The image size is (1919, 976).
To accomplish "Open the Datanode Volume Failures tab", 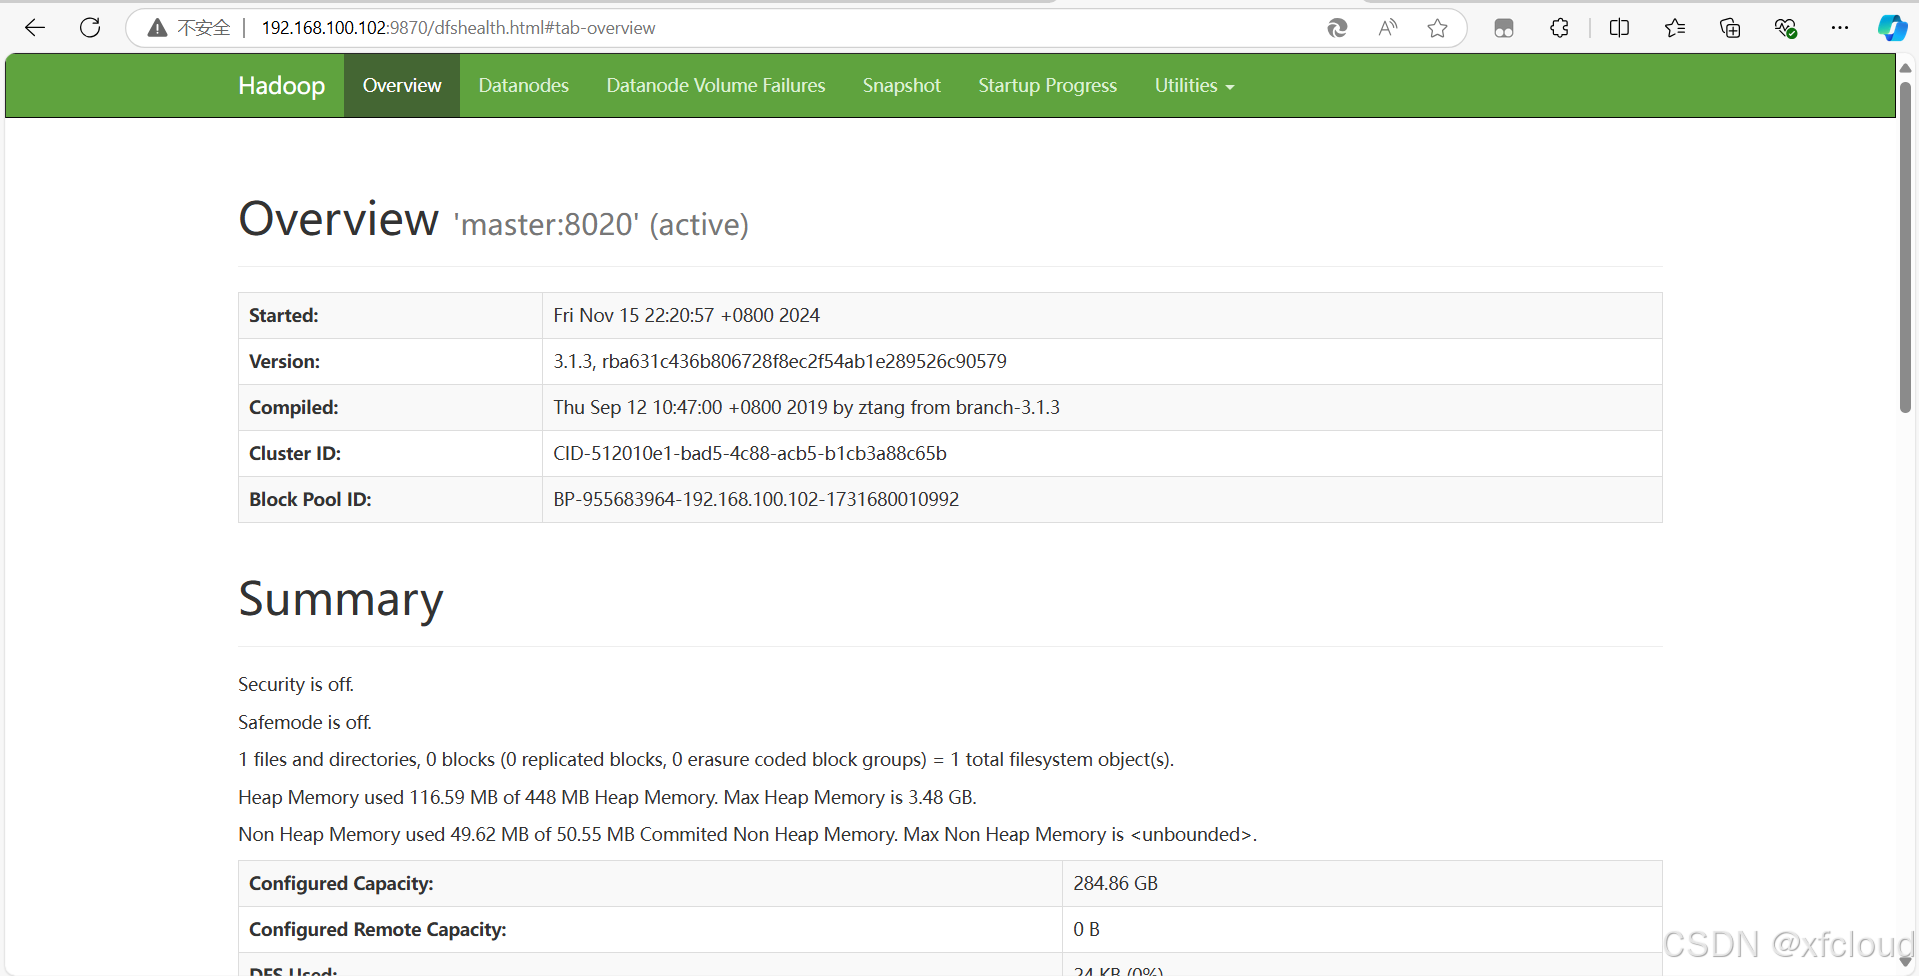I will (x=716, y=86).
